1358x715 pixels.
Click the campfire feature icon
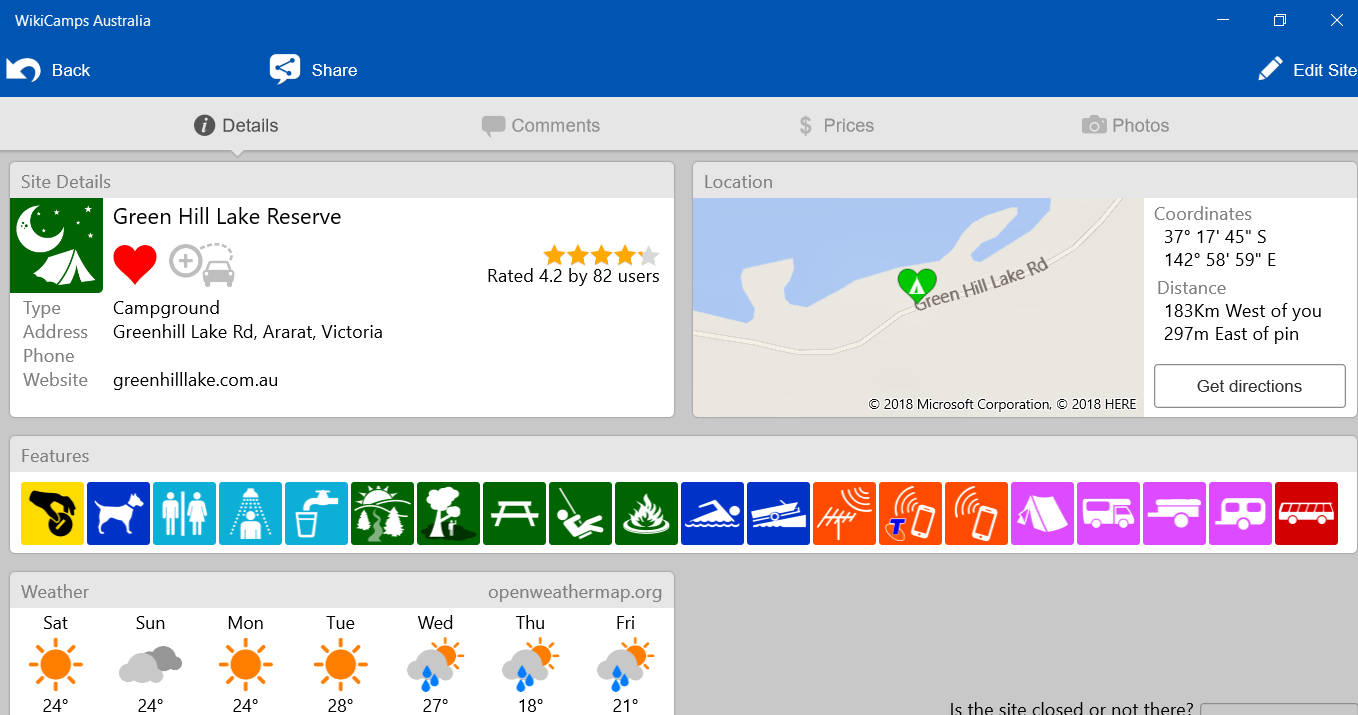pos(646,513)
